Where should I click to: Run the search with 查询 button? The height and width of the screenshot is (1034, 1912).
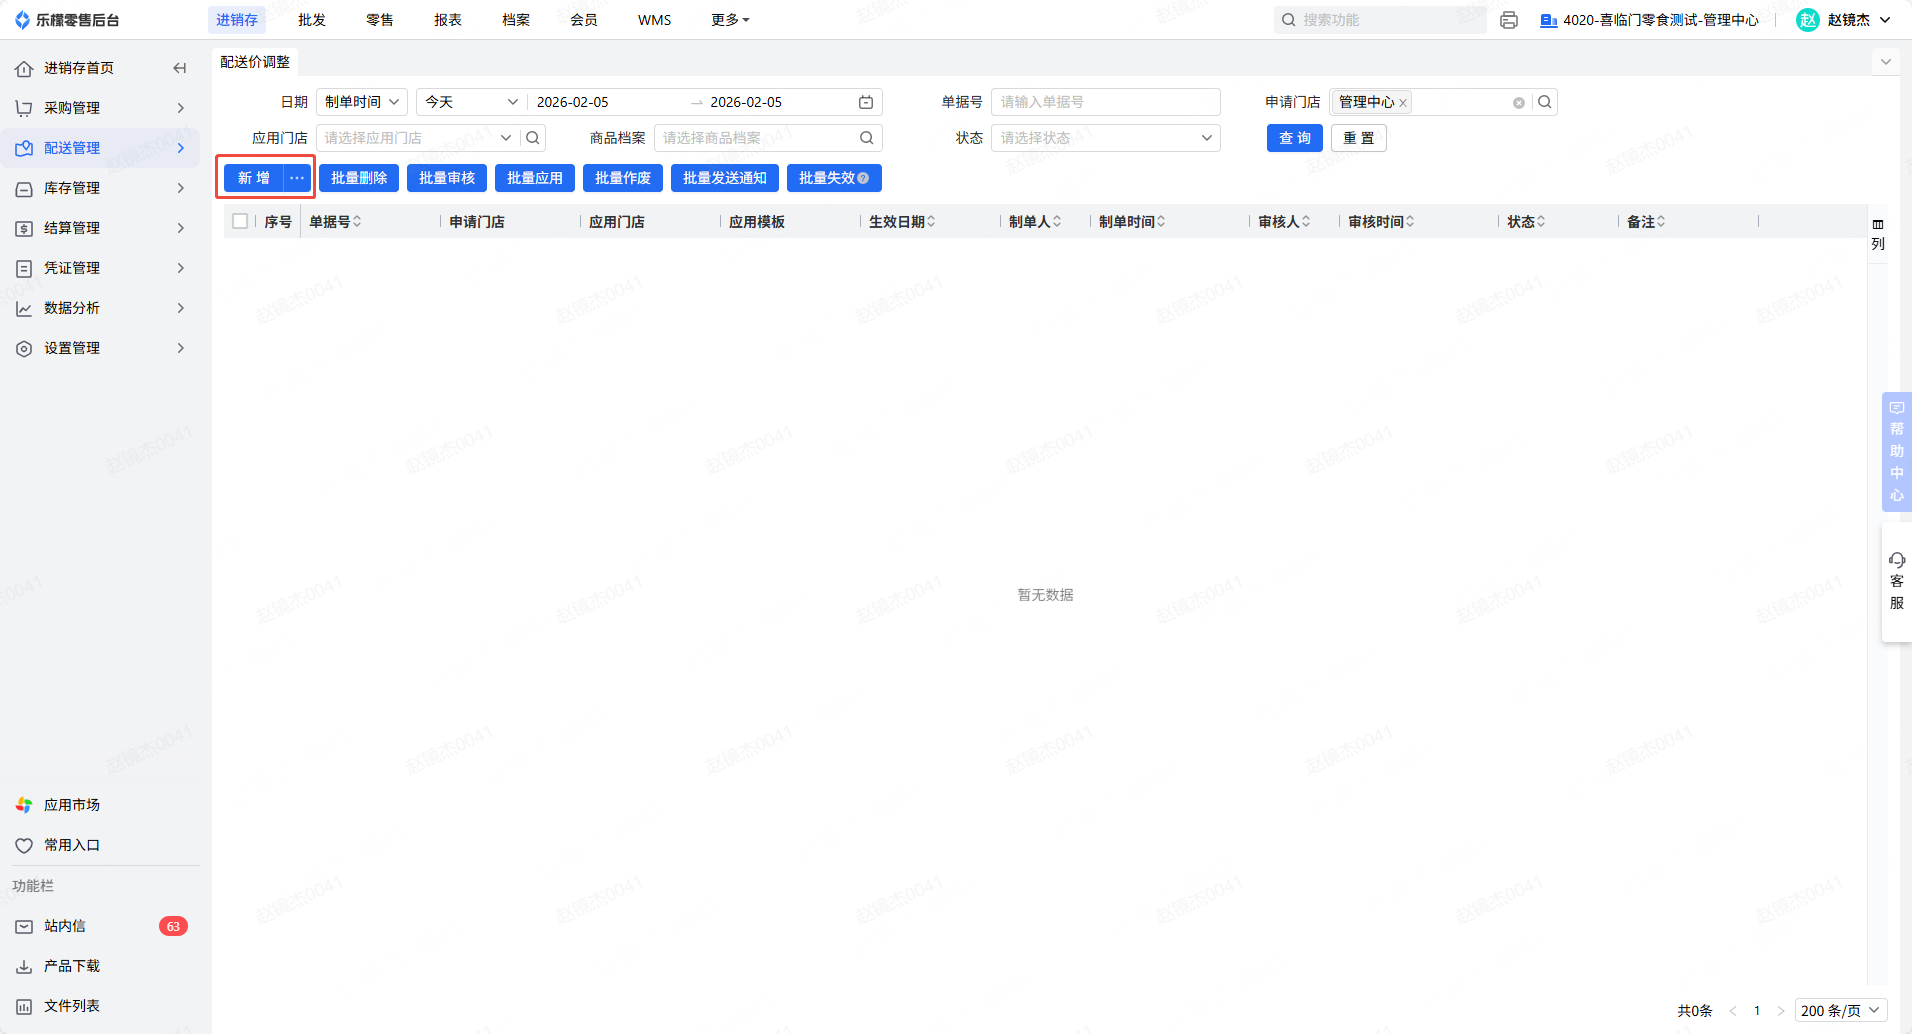(1295, 138)
